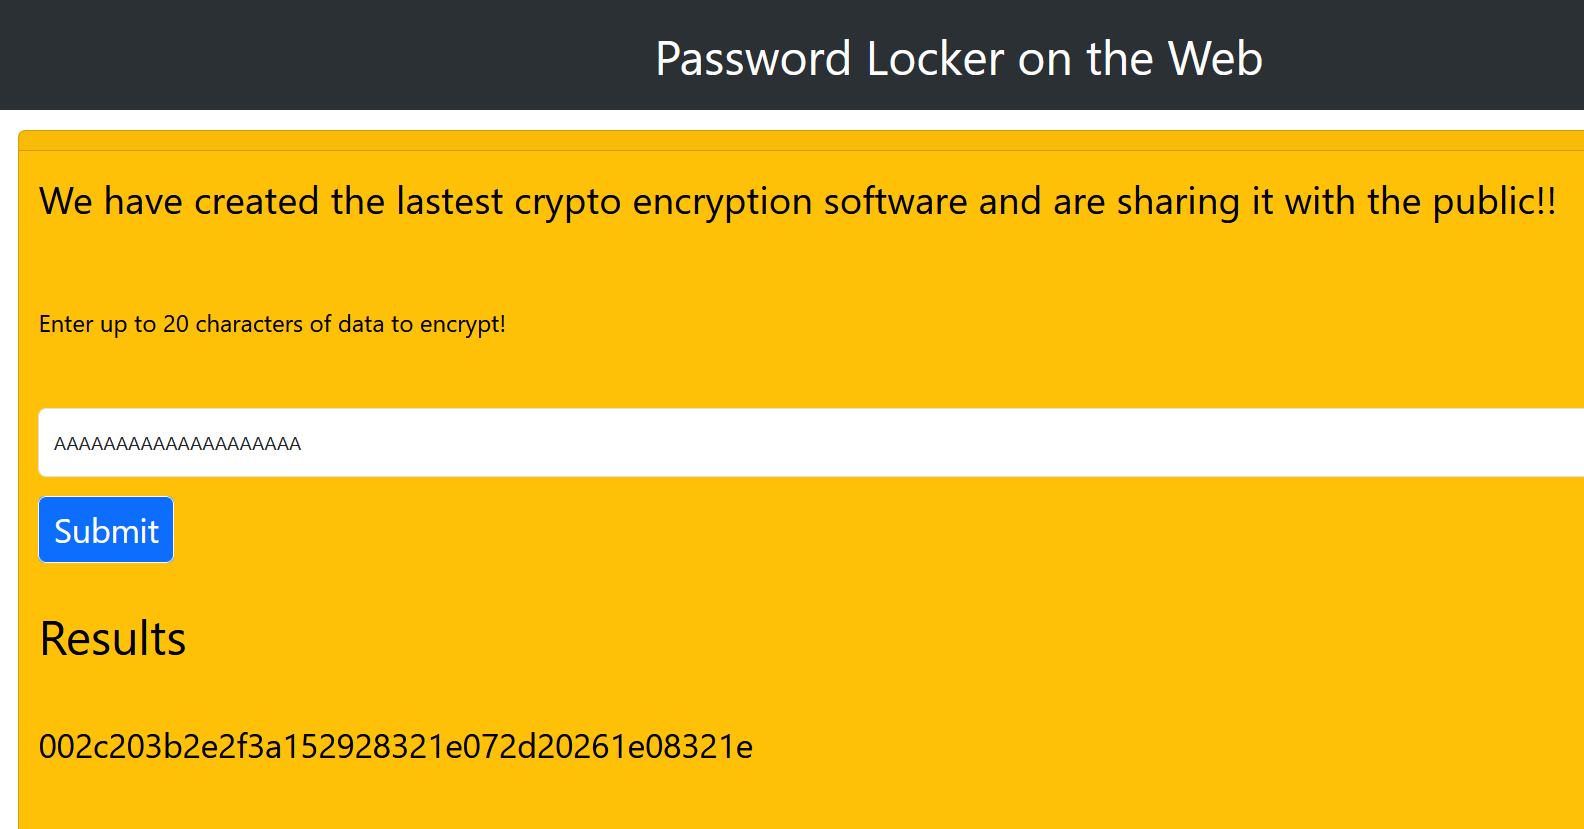Click the word 'public!!' ending the headline
The height and width of the screenshot is (829, 1584).
[x=1494, y=202]
